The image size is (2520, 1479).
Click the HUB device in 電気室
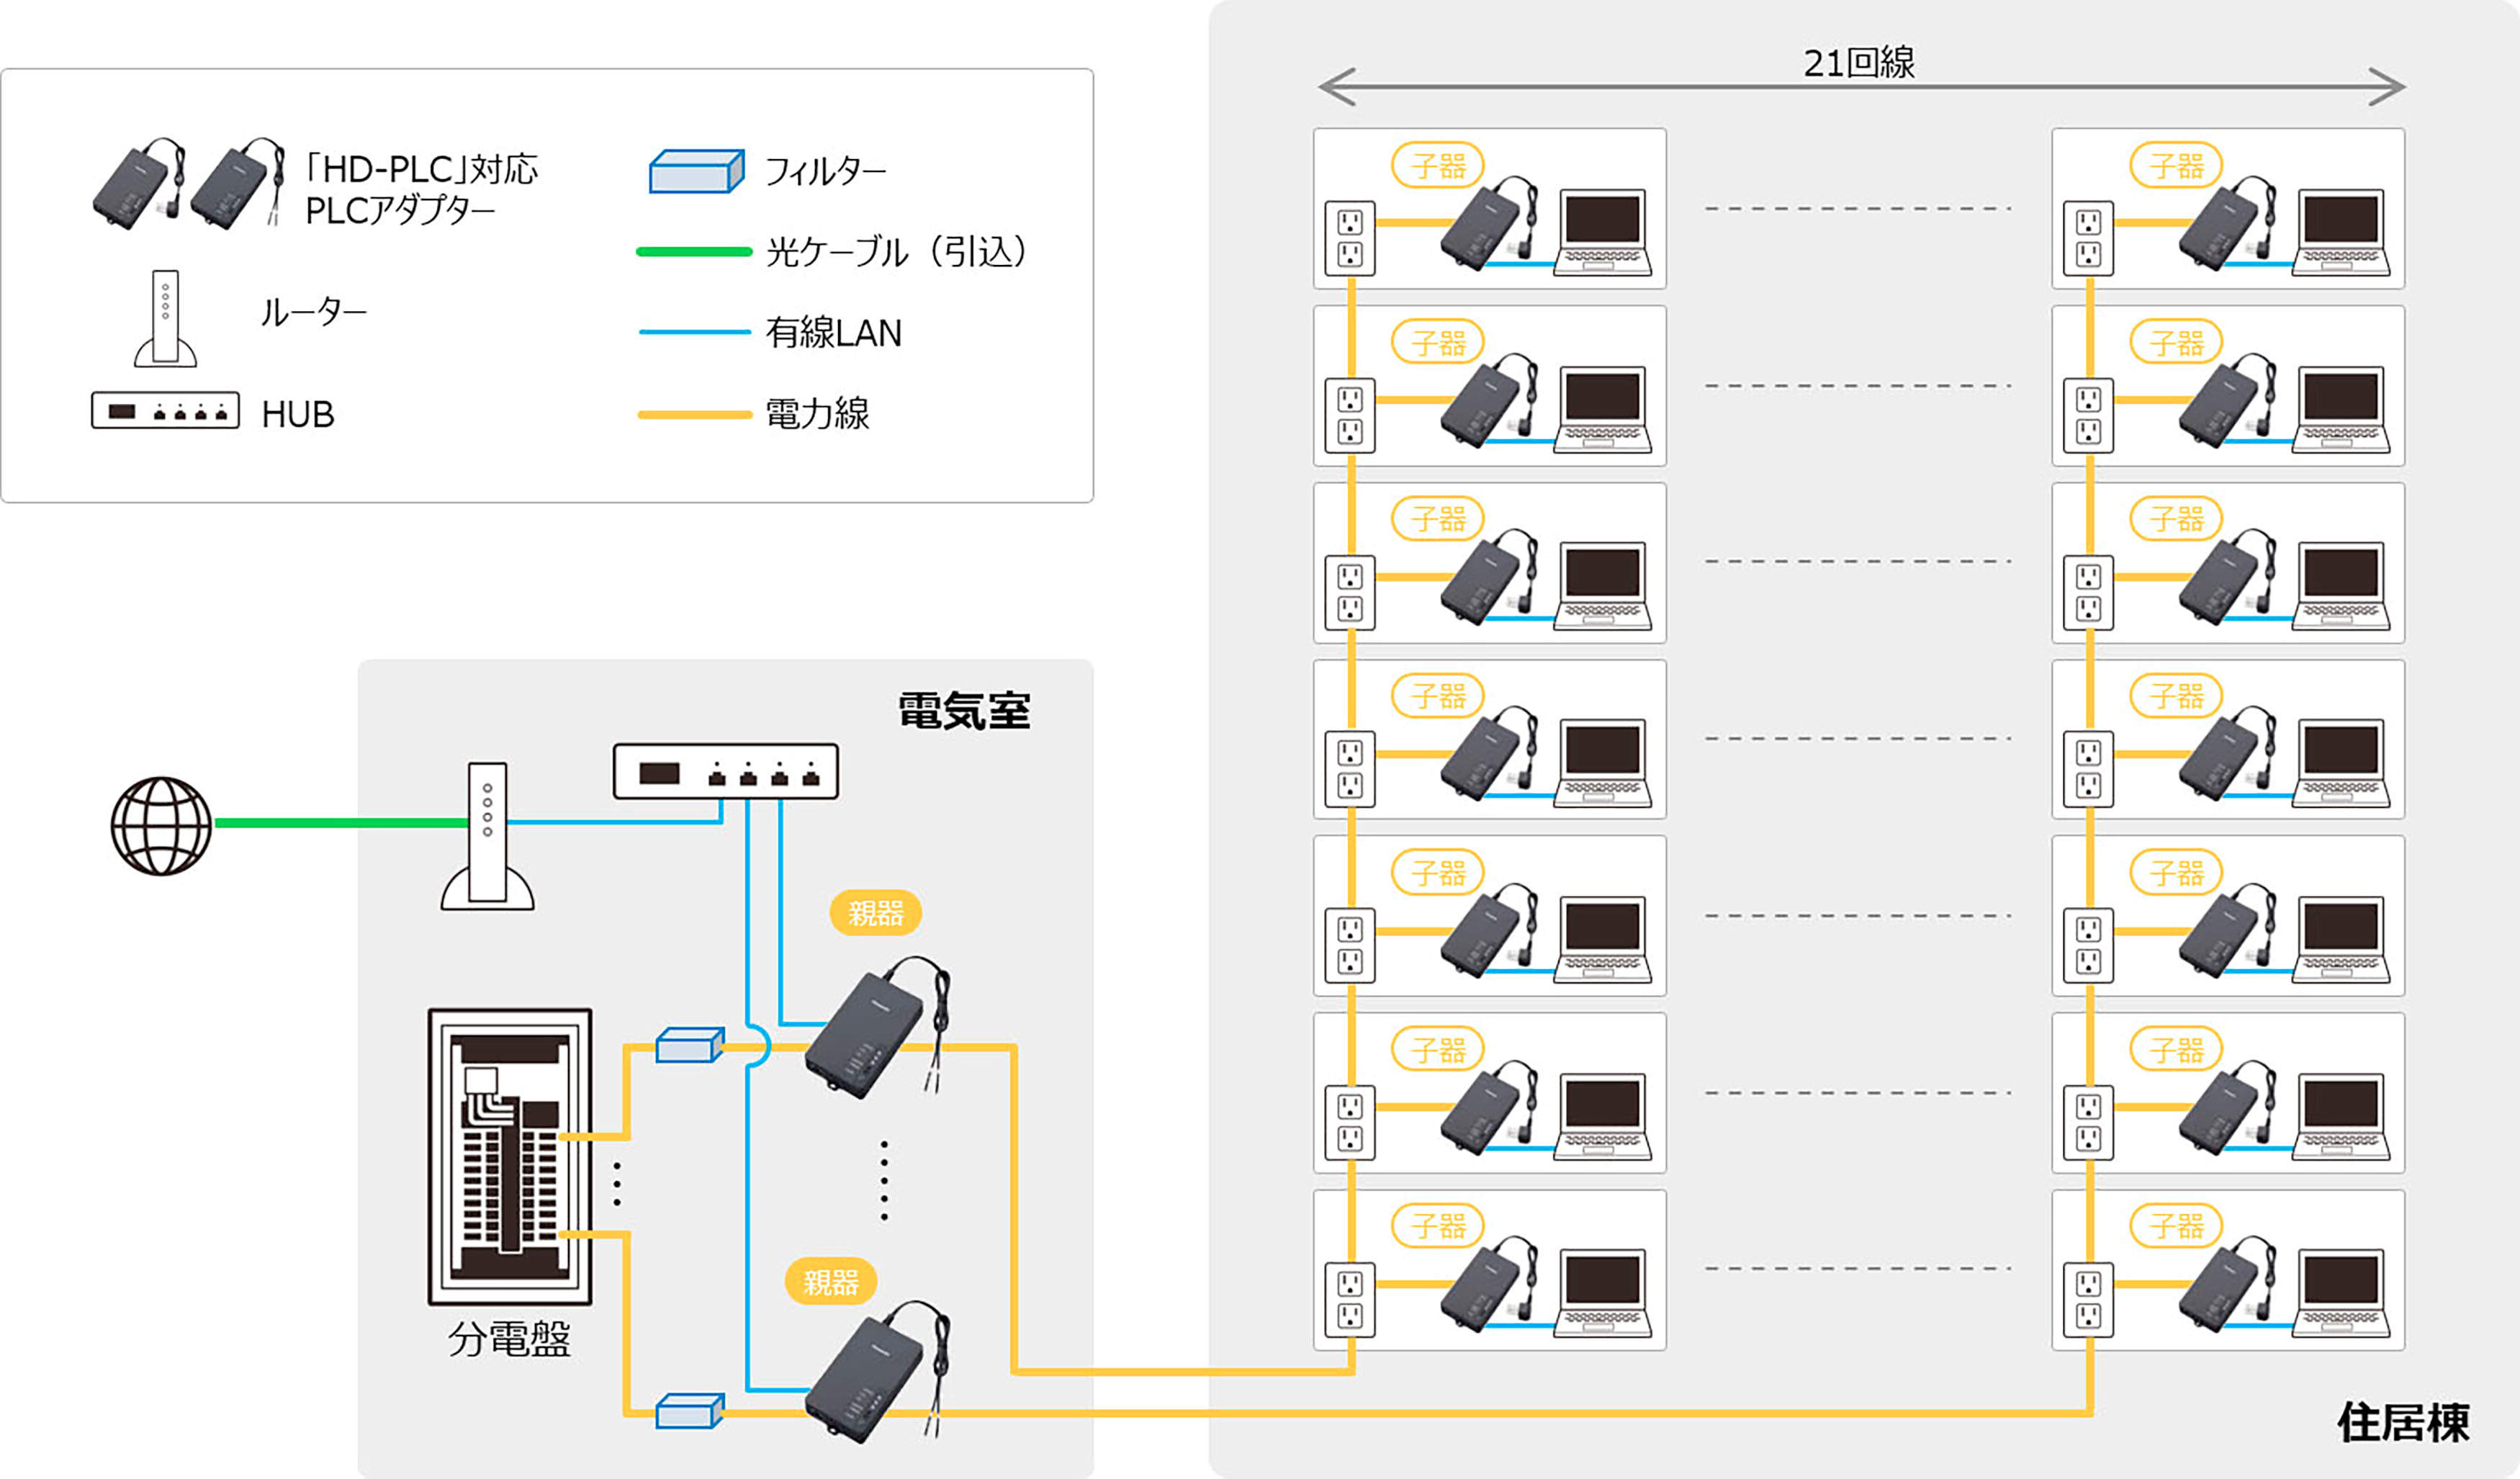725,771
